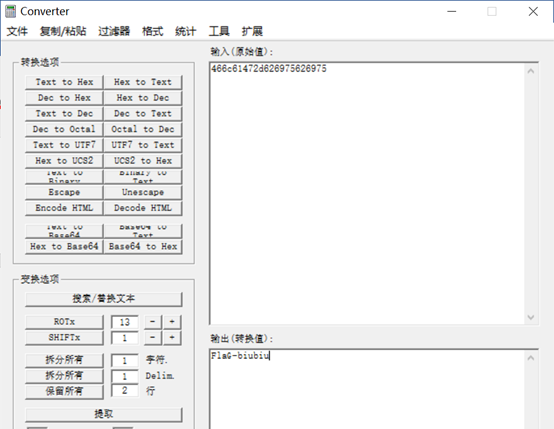This screenshot has width=554, height=429.
Task: Click the input area scroll down arrow
Action: click(x=531, y=317)
